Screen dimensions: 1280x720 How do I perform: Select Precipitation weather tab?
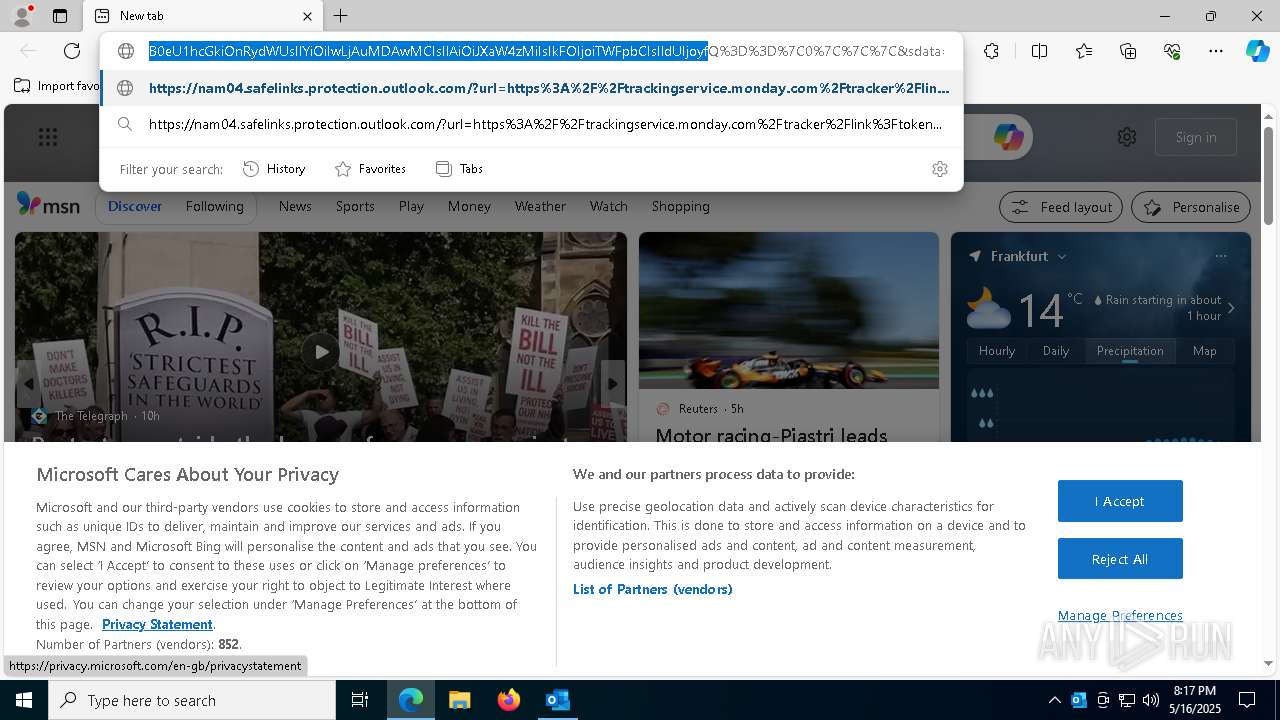point(1130,351)
